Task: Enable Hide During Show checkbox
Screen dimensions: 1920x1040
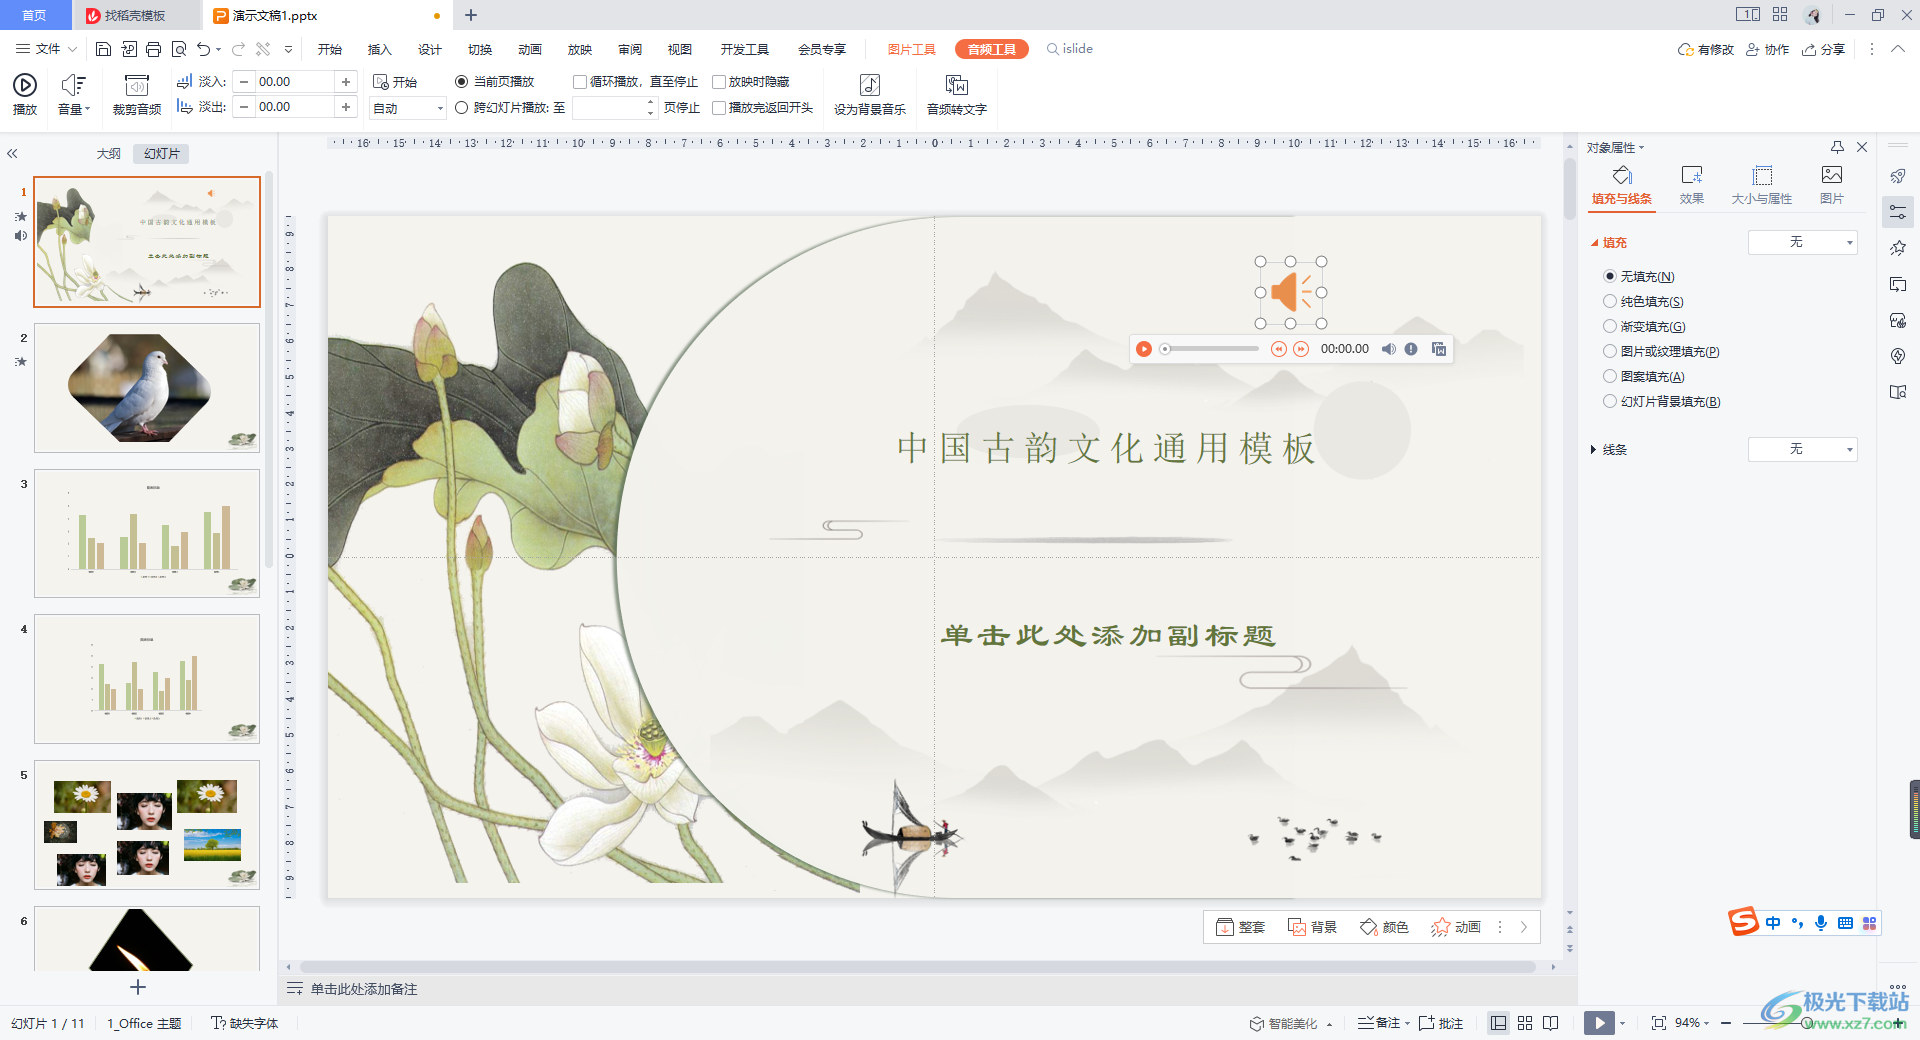Action: (719, 82)
